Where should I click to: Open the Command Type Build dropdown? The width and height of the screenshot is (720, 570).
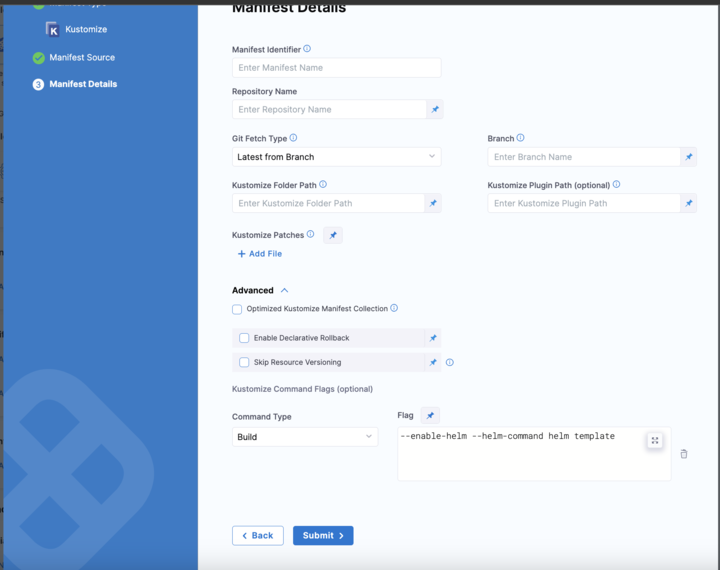coord(304,437)
